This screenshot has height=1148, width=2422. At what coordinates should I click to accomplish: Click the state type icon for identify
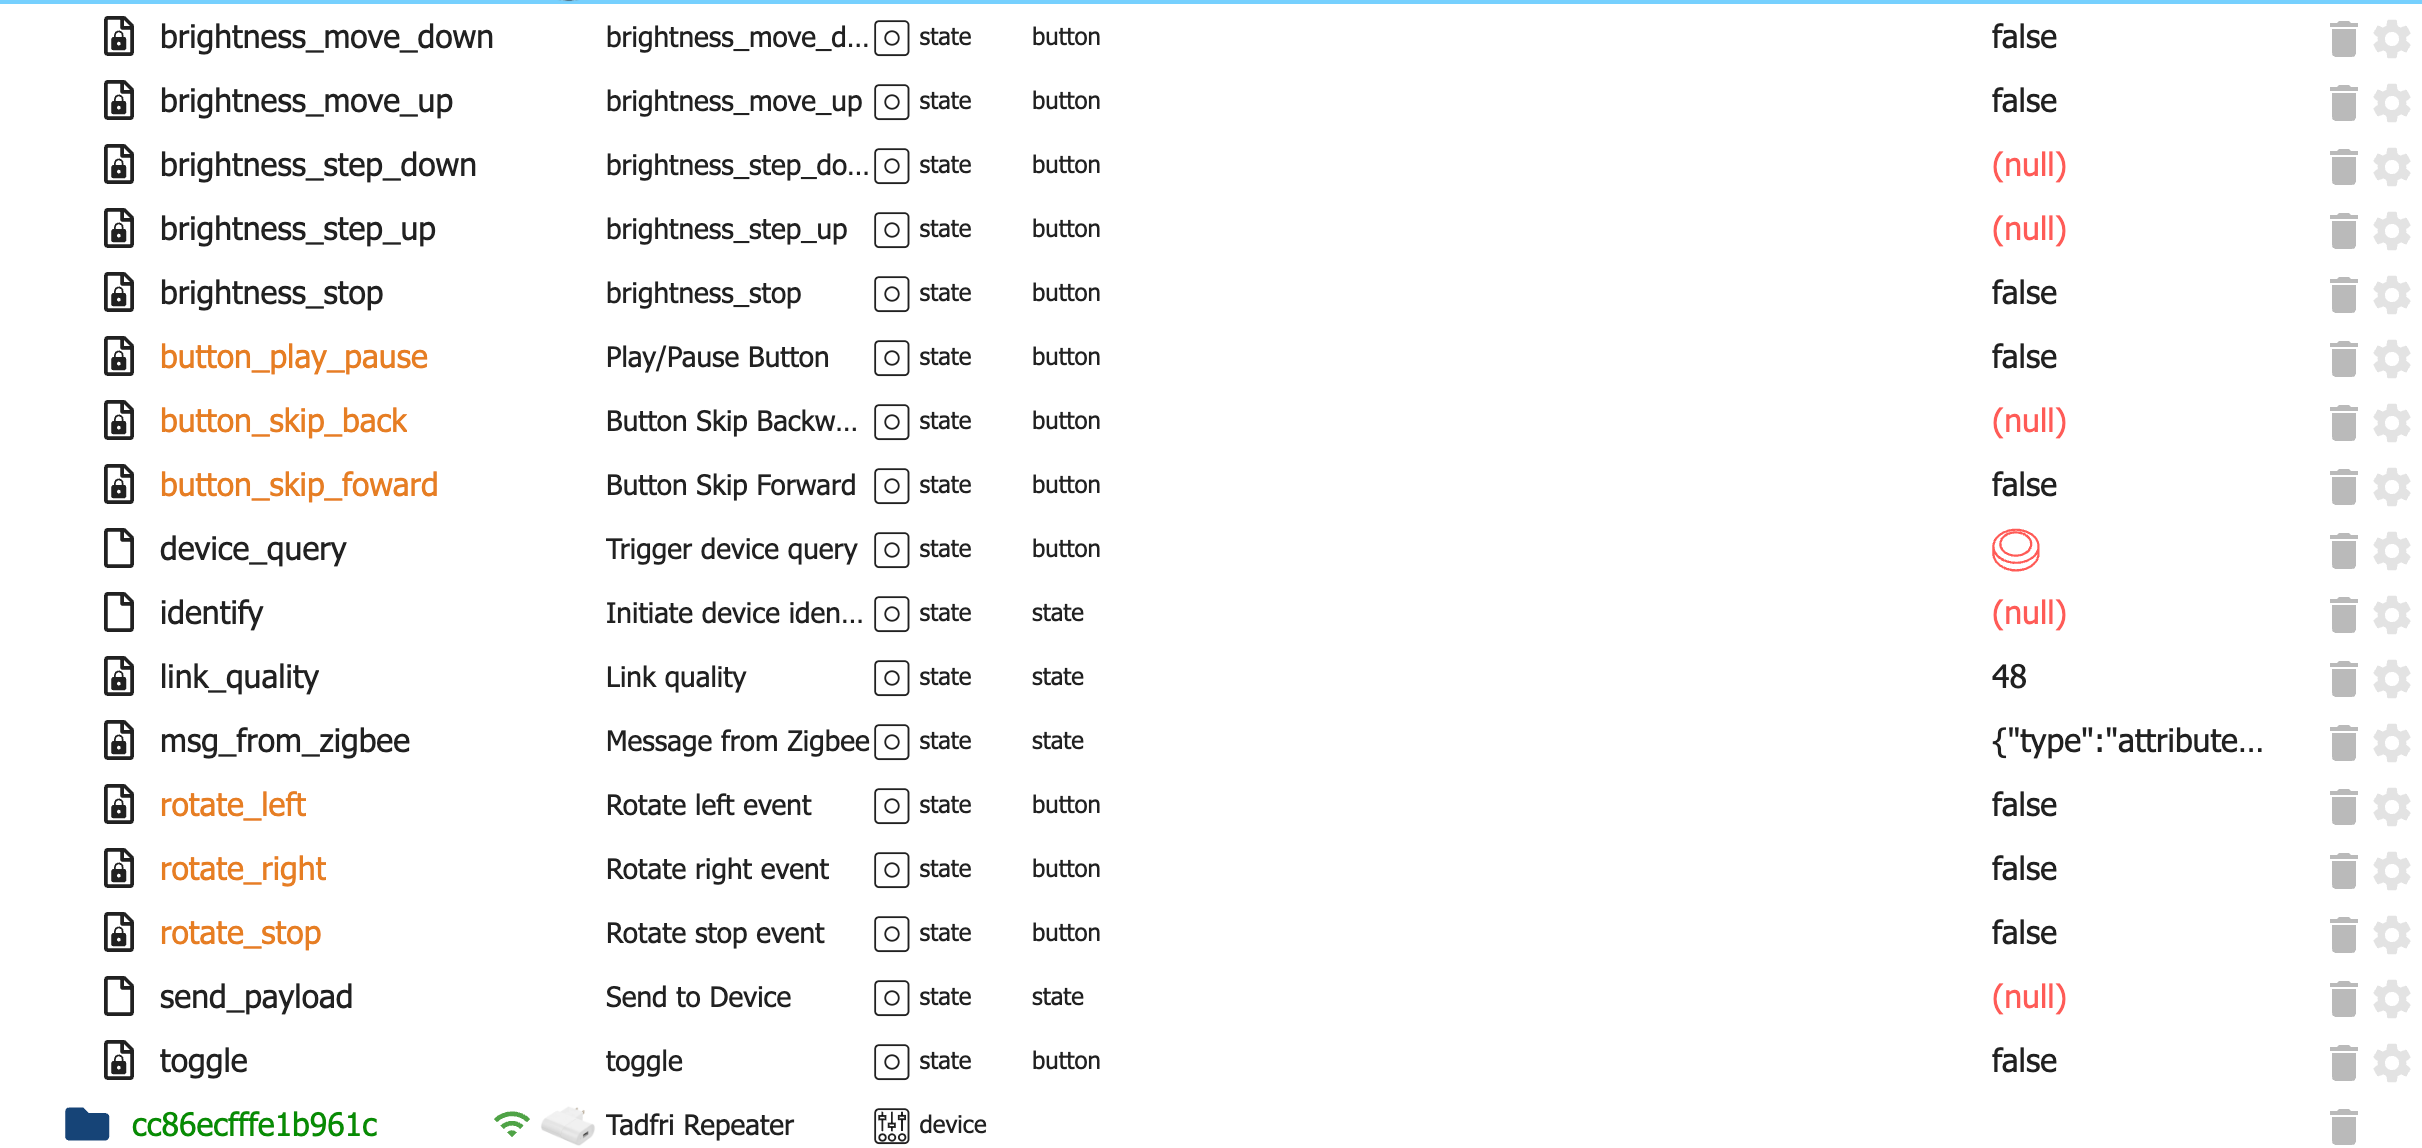(x=891, y=614)
